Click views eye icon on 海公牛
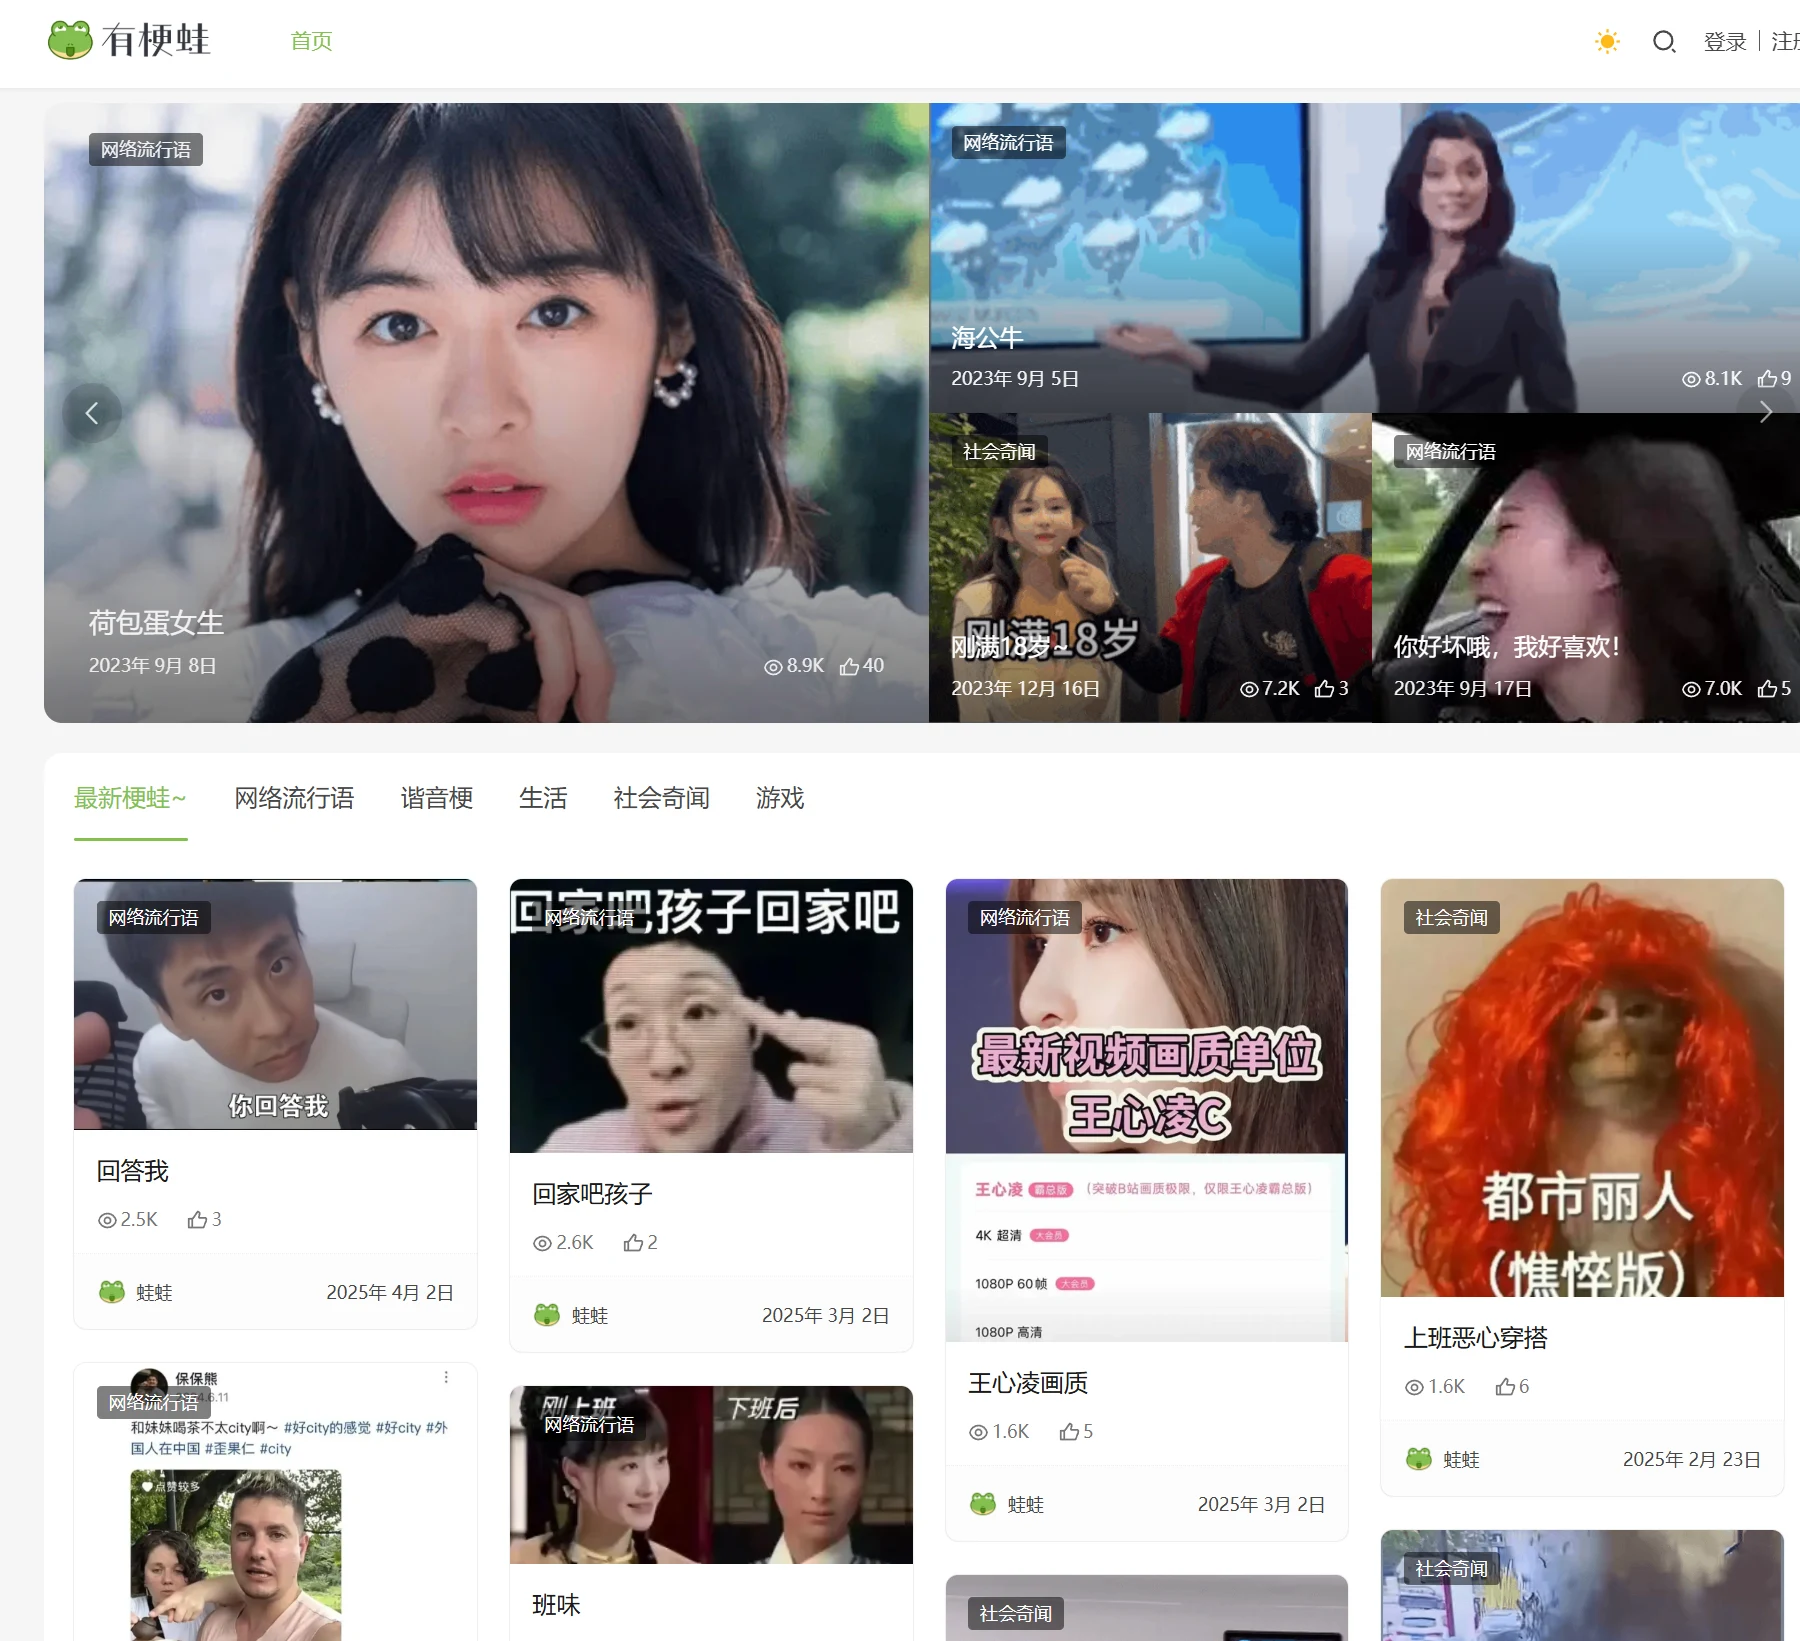The image size is (1800, 1641). click(1691, 380)
